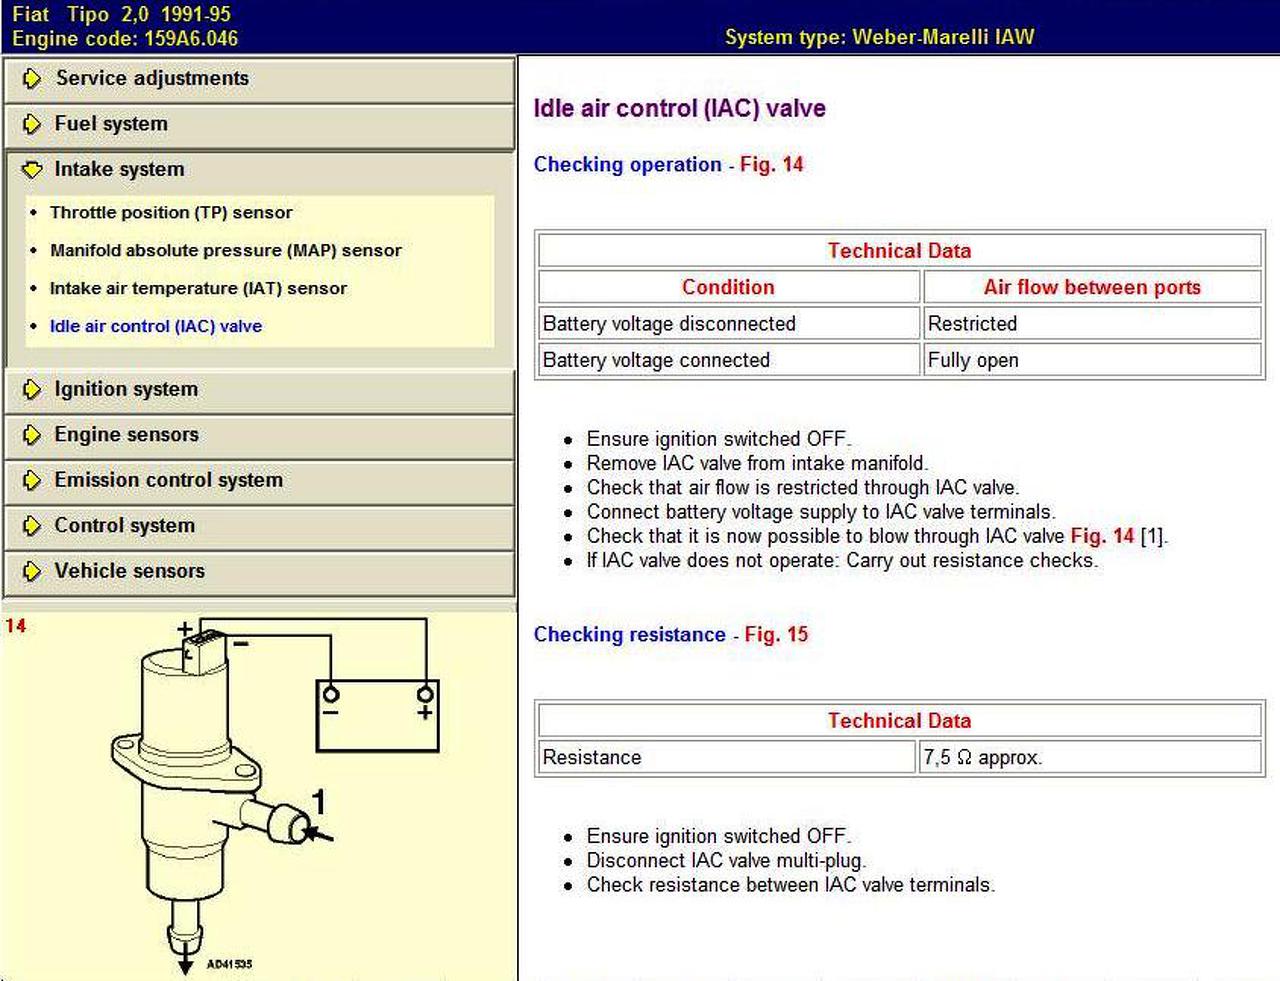Screen dimensions: 1280x981
Task: Click the arrow icon beside Ignition system
Action: coord(32,389)
